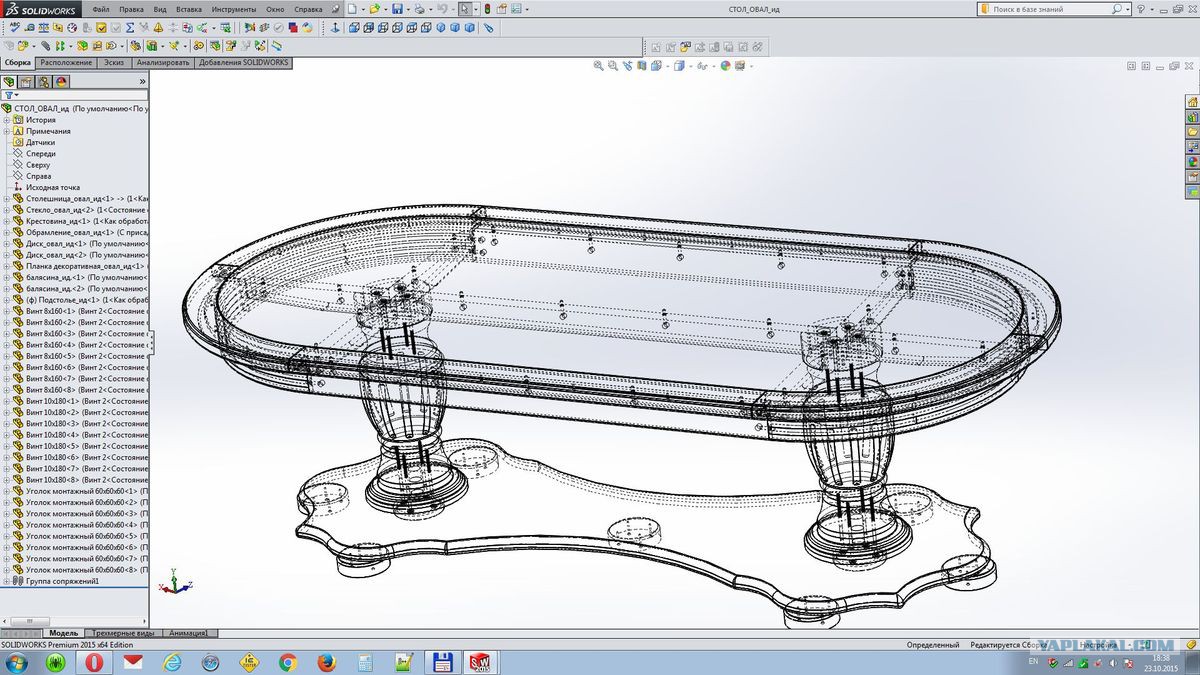Click the pushpin icon next to Справка menu

point(334,9)
